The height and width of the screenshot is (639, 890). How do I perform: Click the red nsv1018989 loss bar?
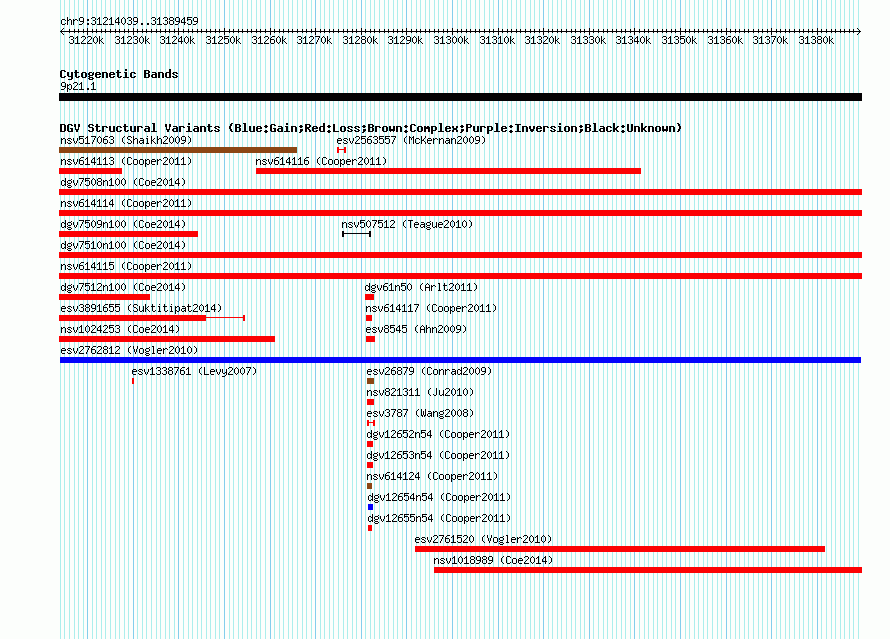pyautogui.click(x=648, y=570)
